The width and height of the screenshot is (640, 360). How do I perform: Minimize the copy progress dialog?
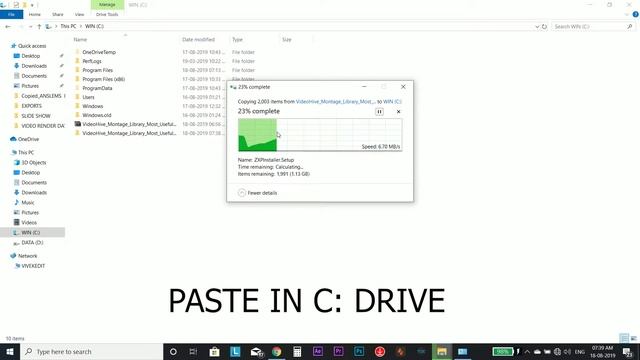click(364, 87)
